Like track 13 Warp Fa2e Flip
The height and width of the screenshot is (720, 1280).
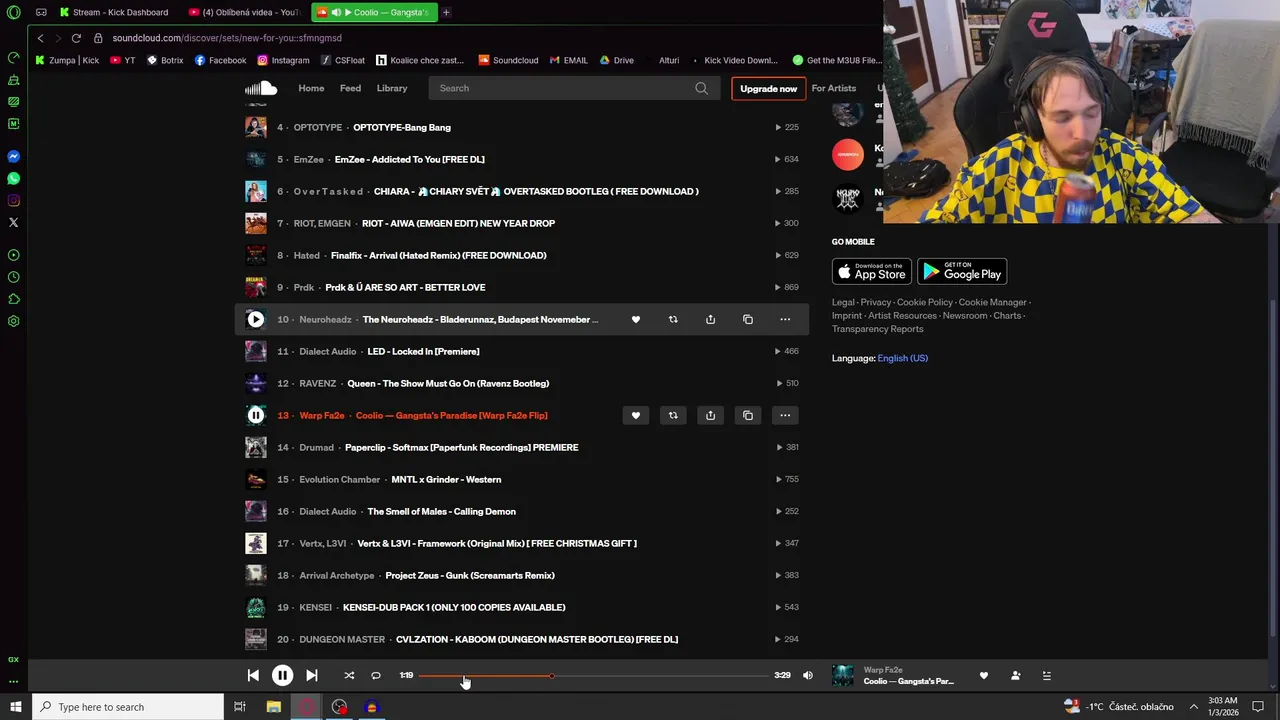pyautogui.click(x=636, y=416)
